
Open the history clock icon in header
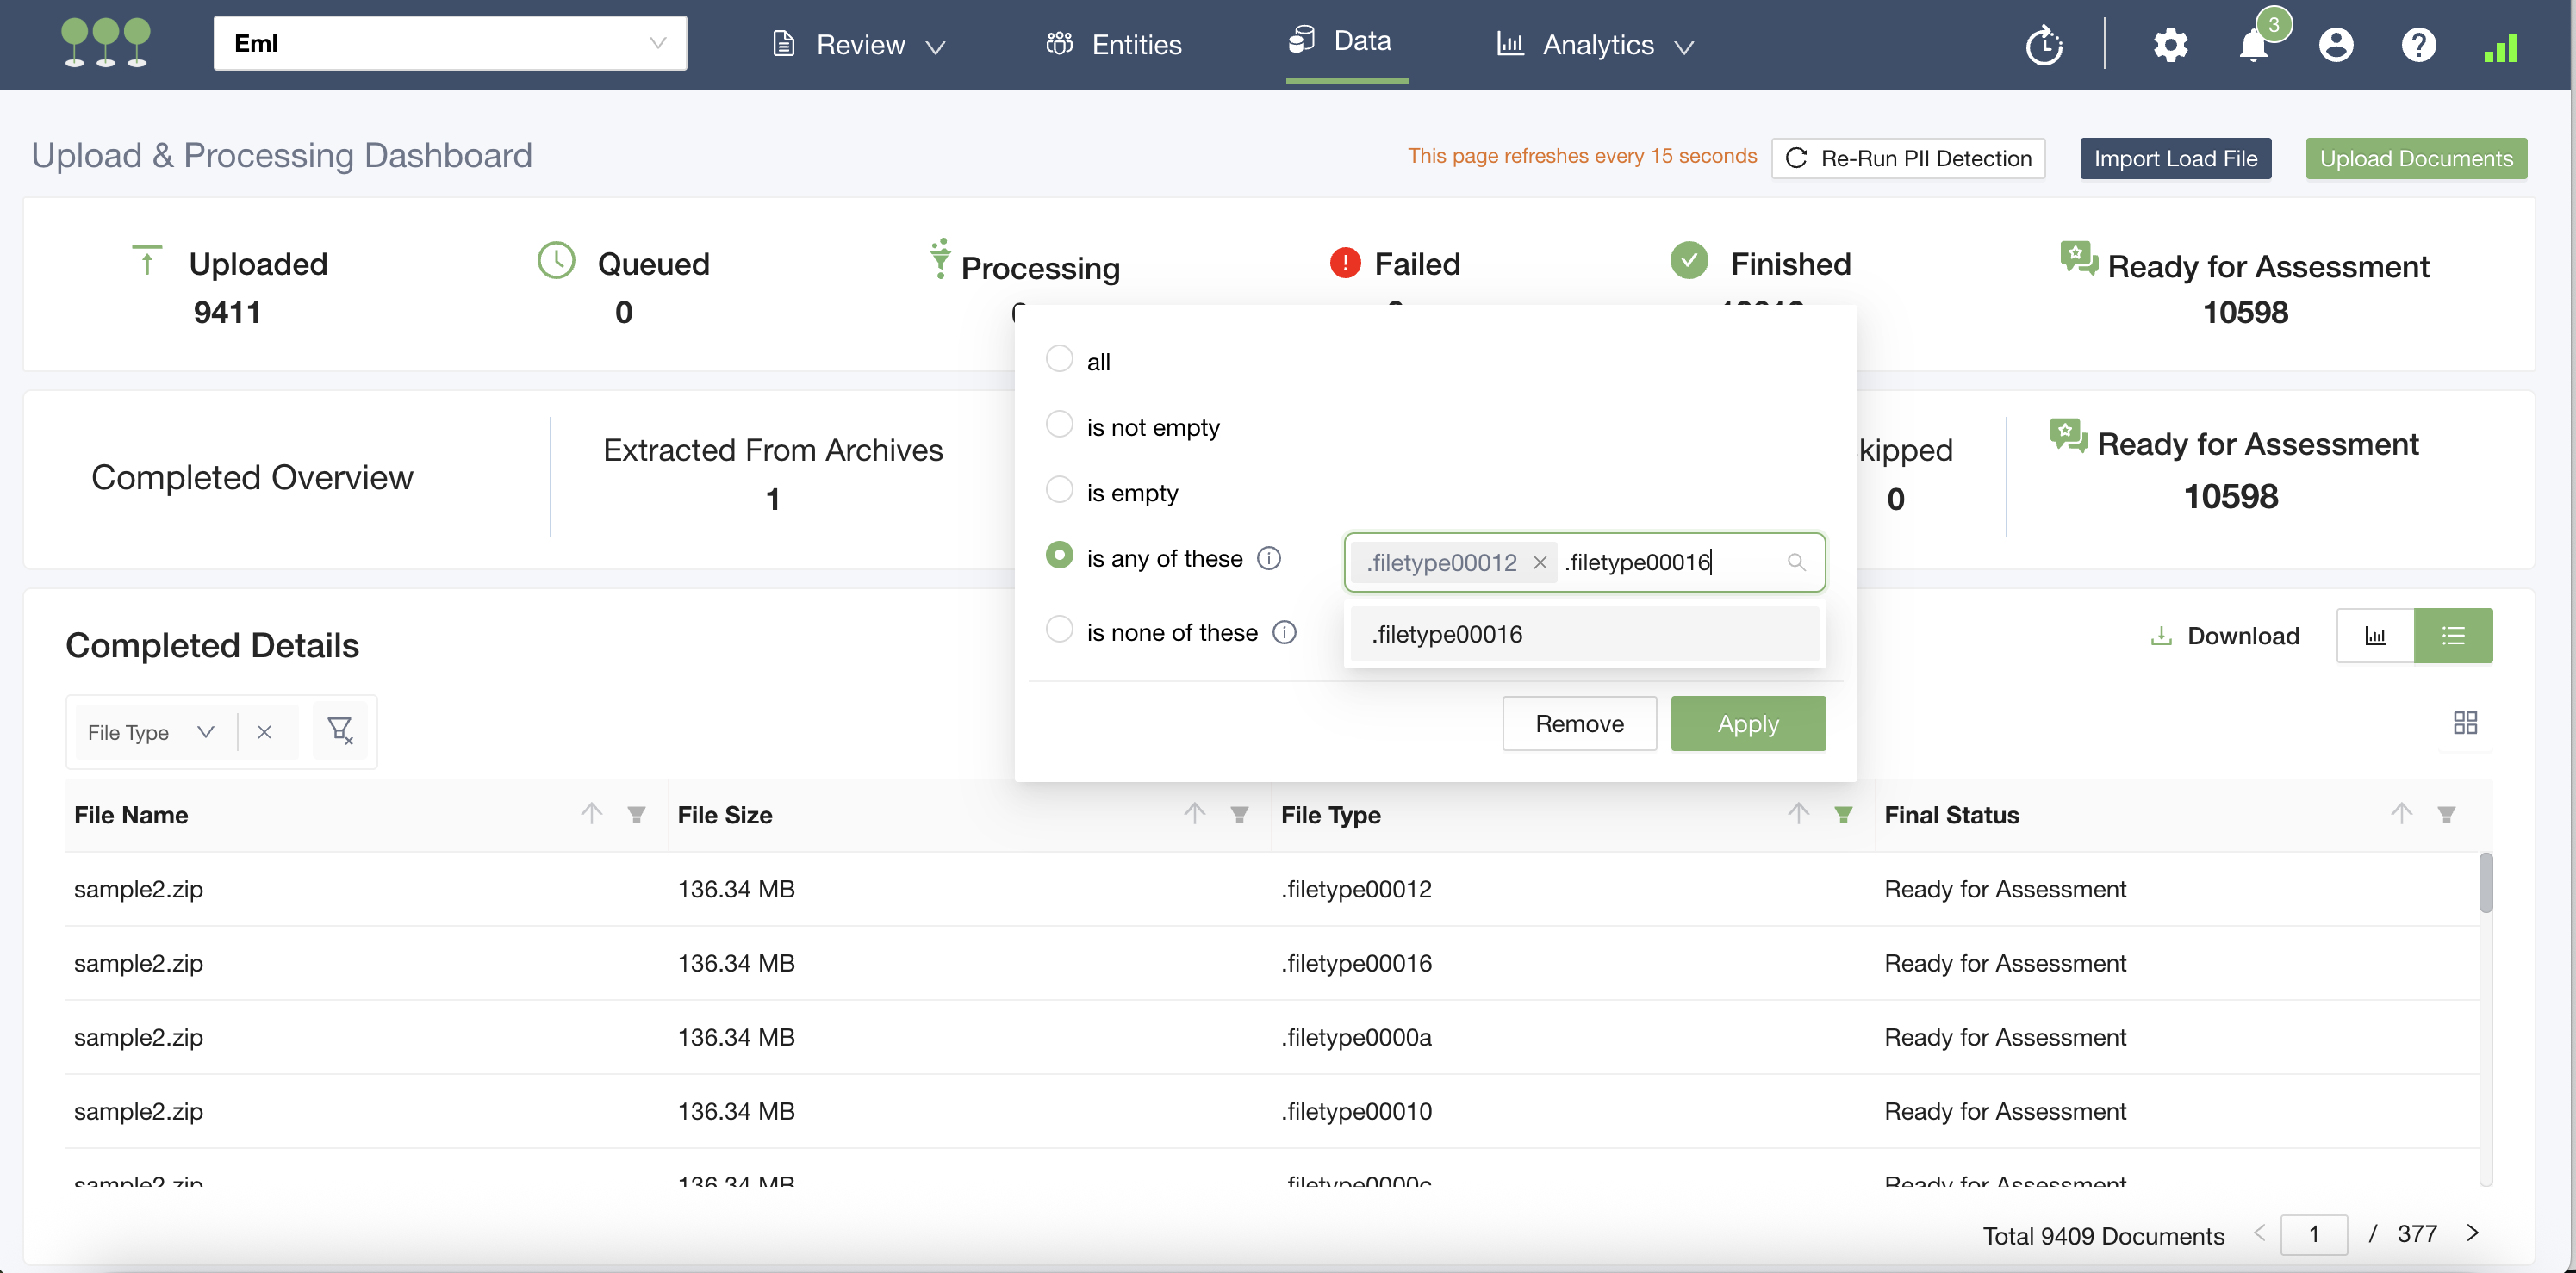(2044, 45)
